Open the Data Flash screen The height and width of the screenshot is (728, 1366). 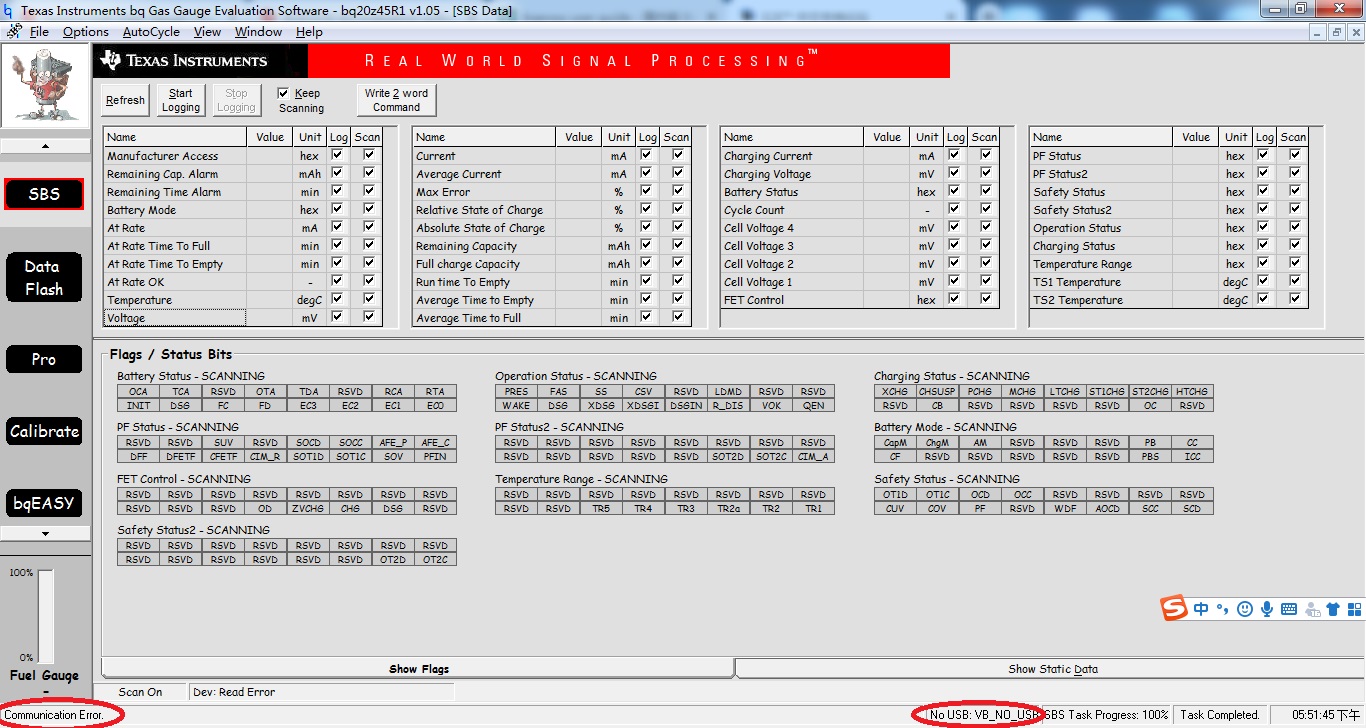click(44, 278)
